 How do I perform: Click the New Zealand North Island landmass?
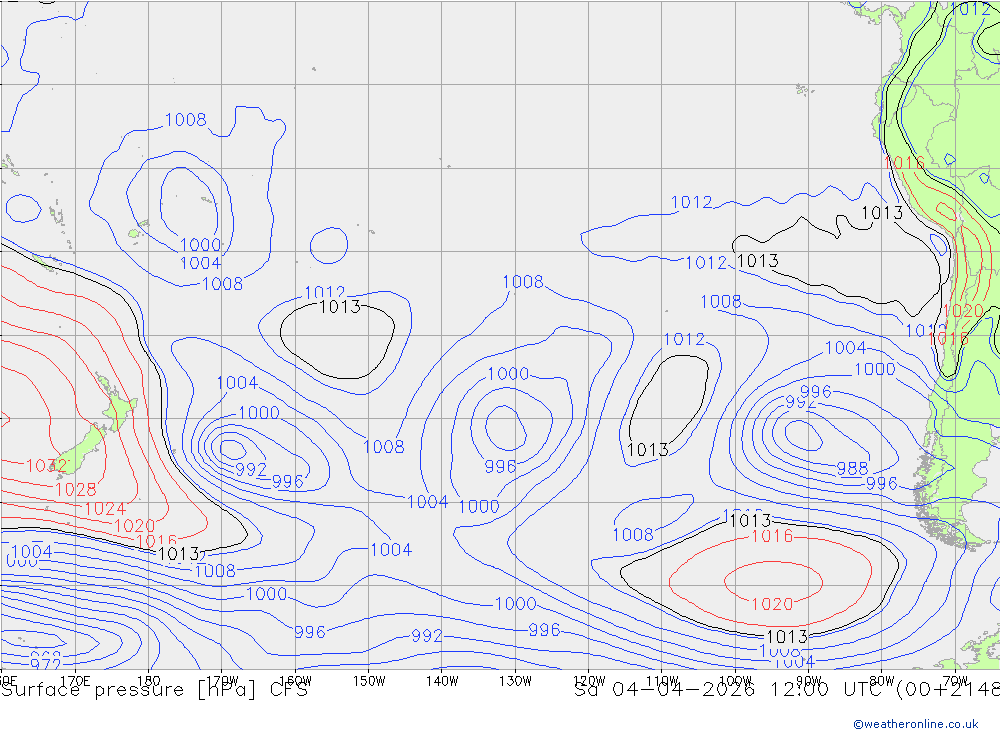[117, 404]
